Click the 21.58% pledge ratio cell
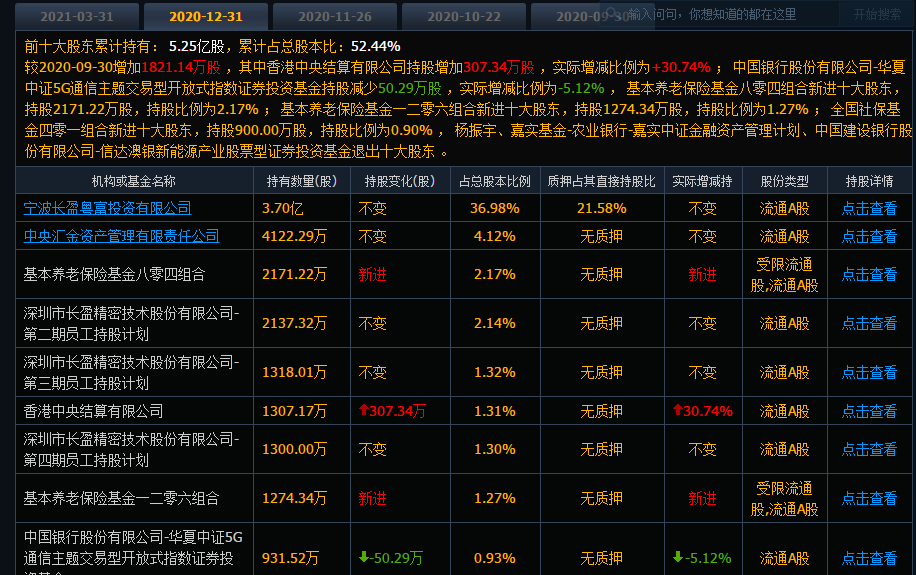916x575 pixels. 602,208
